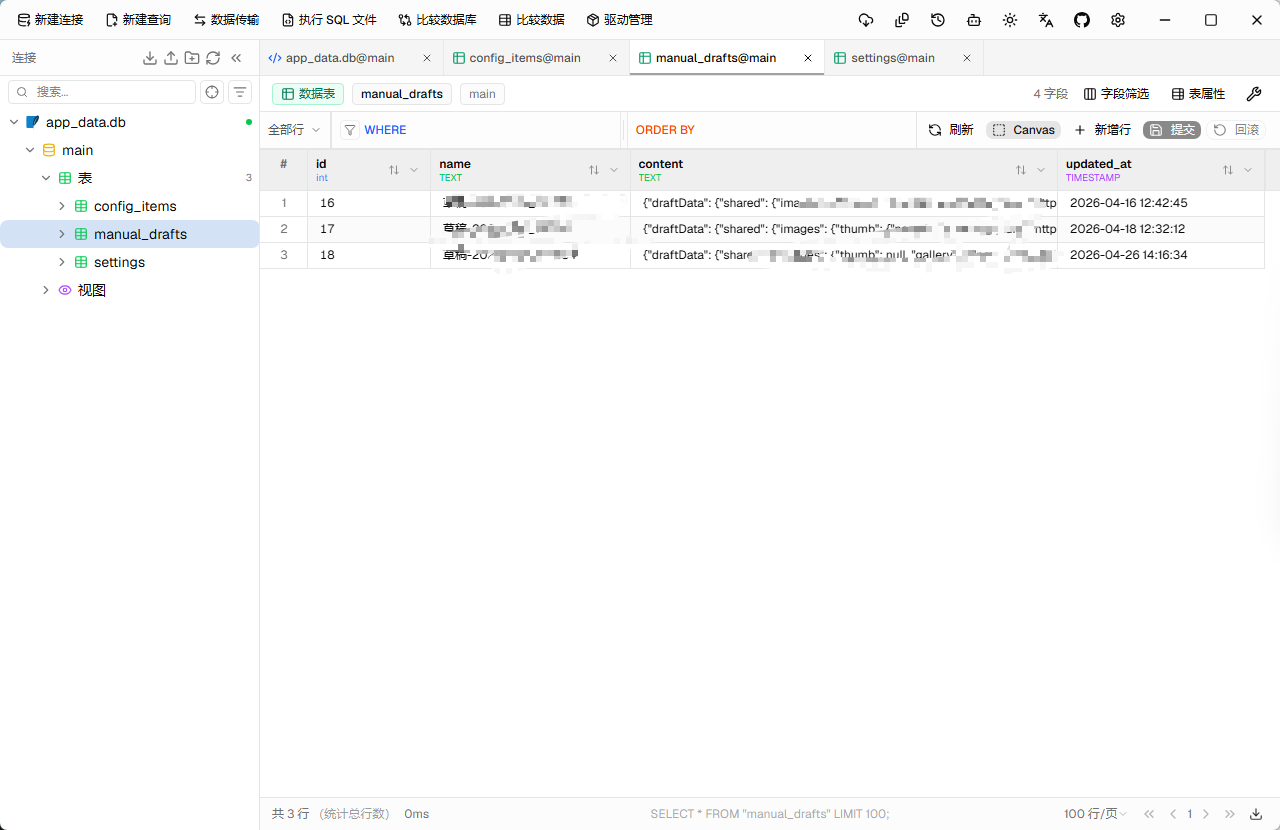Open the updated_at column dropdown chevron
Screen dimensions: 1280x830
point(1248,170)
